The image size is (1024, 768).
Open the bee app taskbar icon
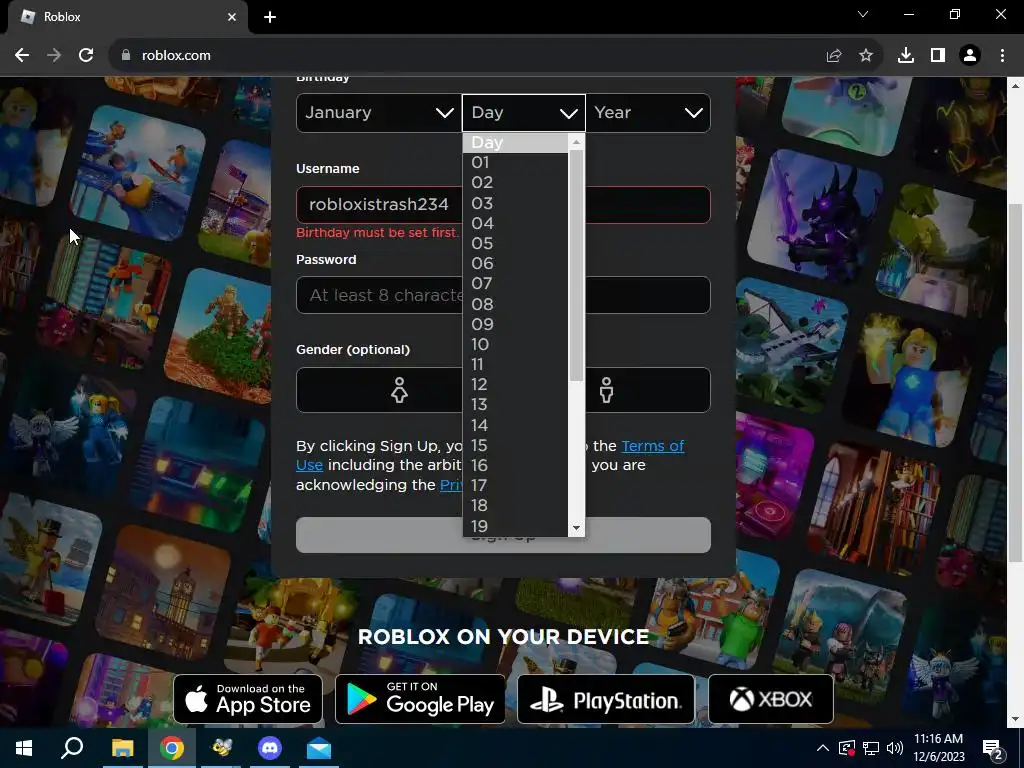(221, 748)
